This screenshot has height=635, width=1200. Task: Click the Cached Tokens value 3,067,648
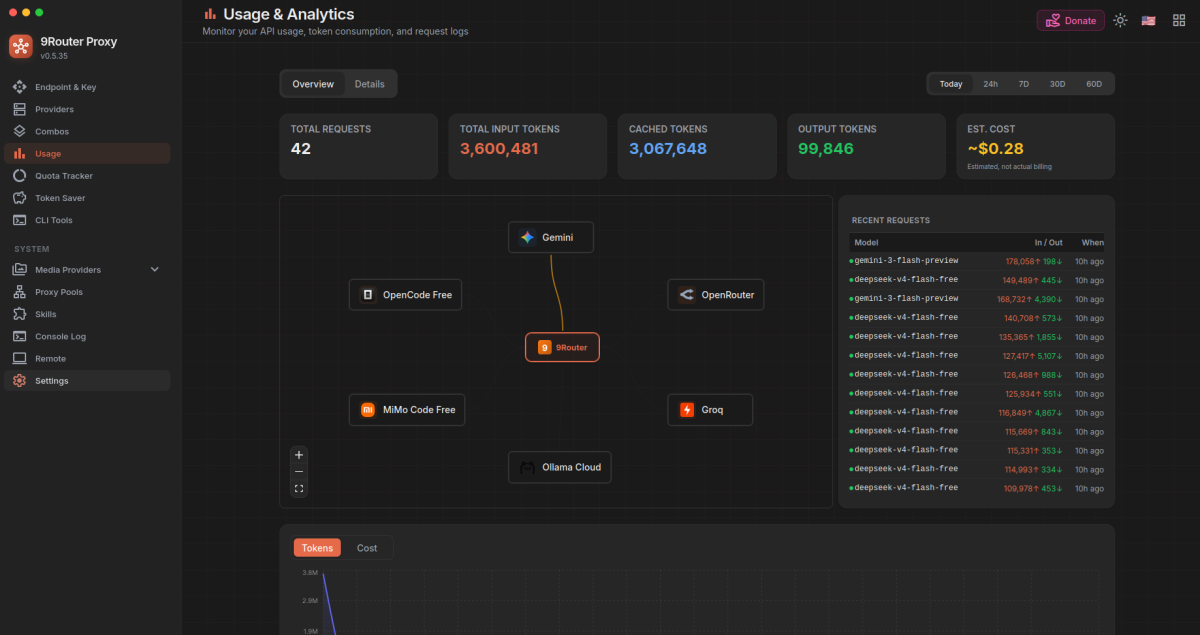click(668, 149)
